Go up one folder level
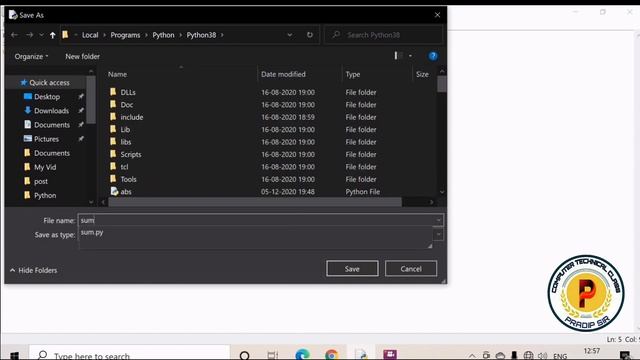 pos(52,35)
